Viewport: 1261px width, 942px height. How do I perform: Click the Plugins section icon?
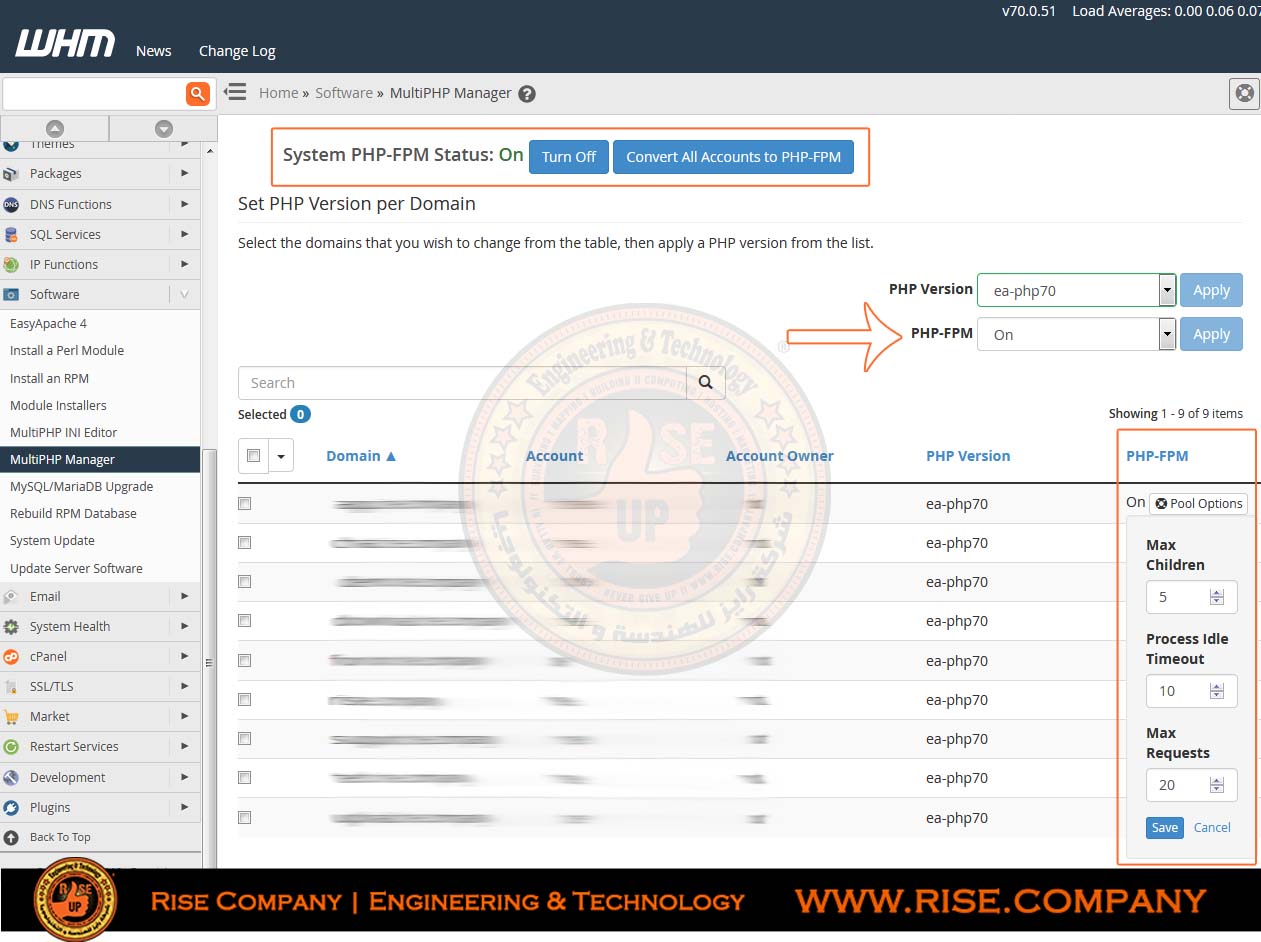tap(11, 808)
